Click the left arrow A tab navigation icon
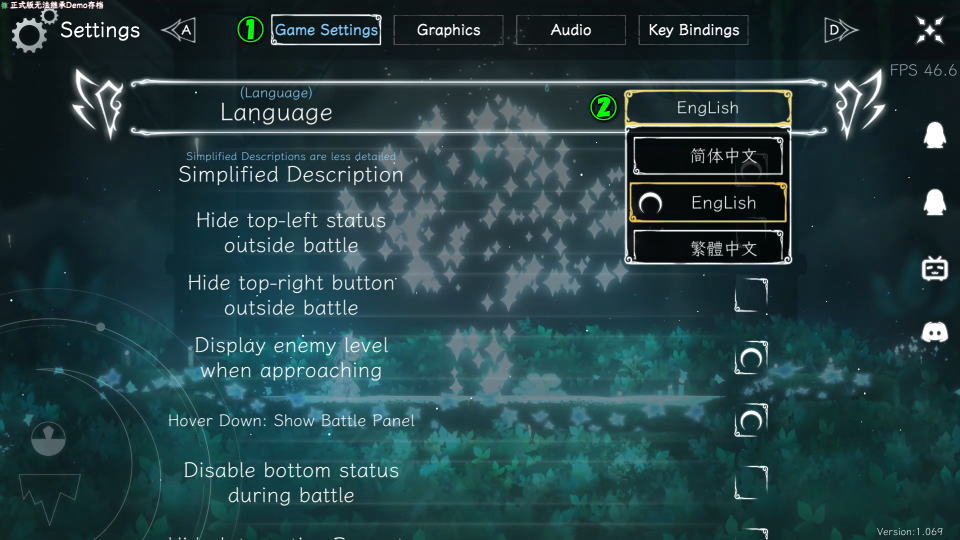The height and width of the screenshot is (540, 960). pos(179,30)
